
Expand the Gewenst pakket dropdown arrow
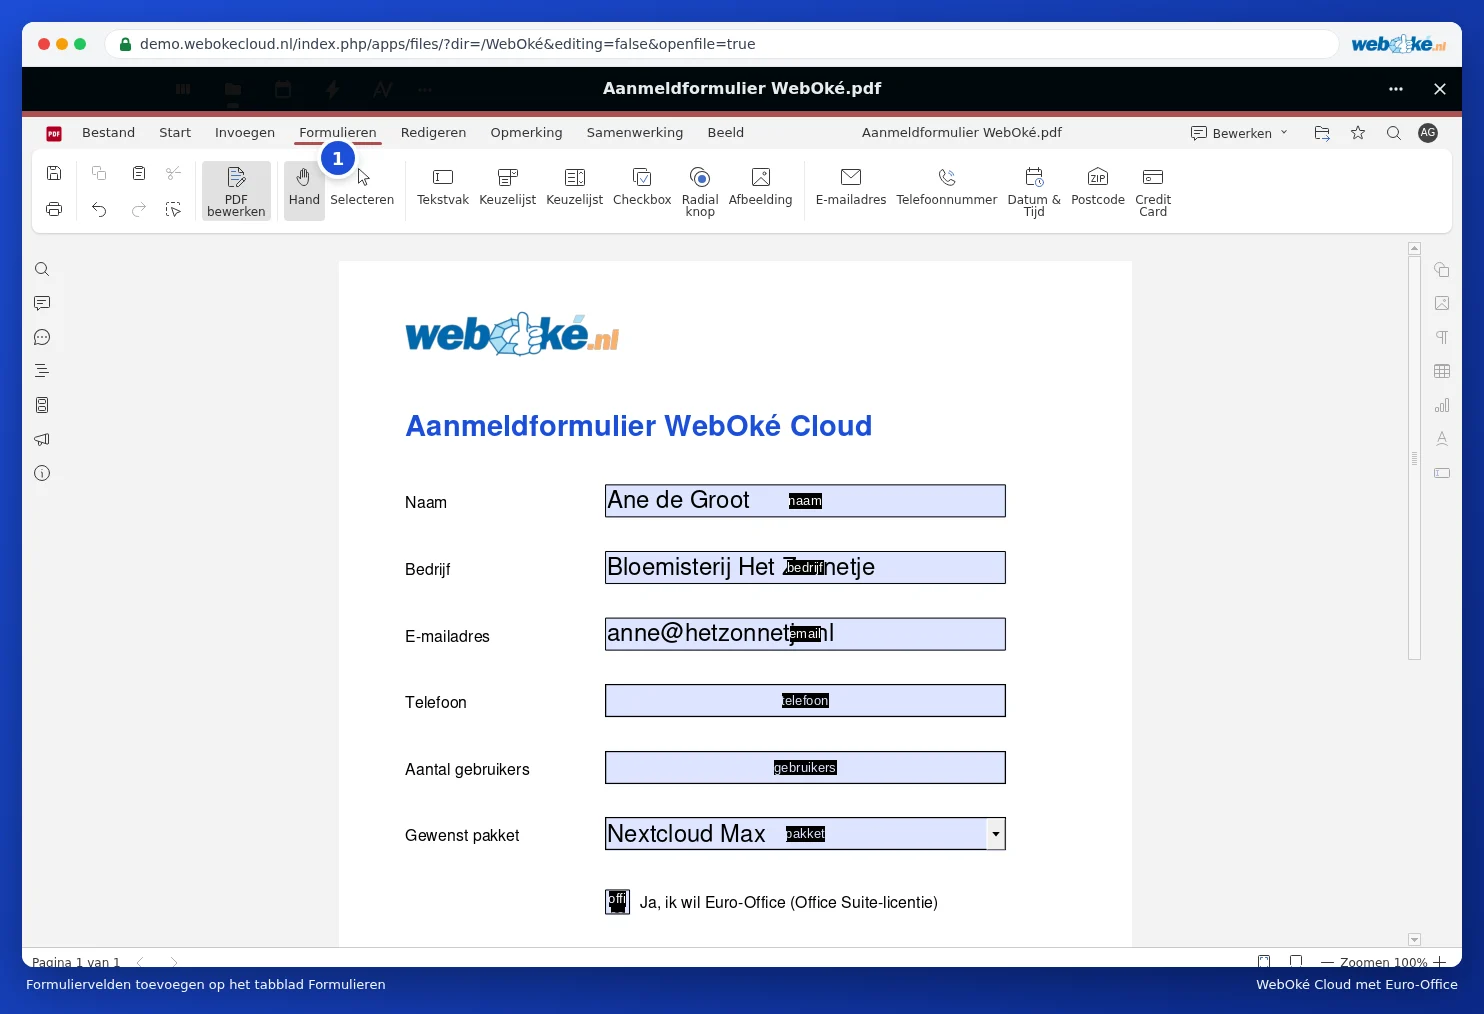(996, 834)
